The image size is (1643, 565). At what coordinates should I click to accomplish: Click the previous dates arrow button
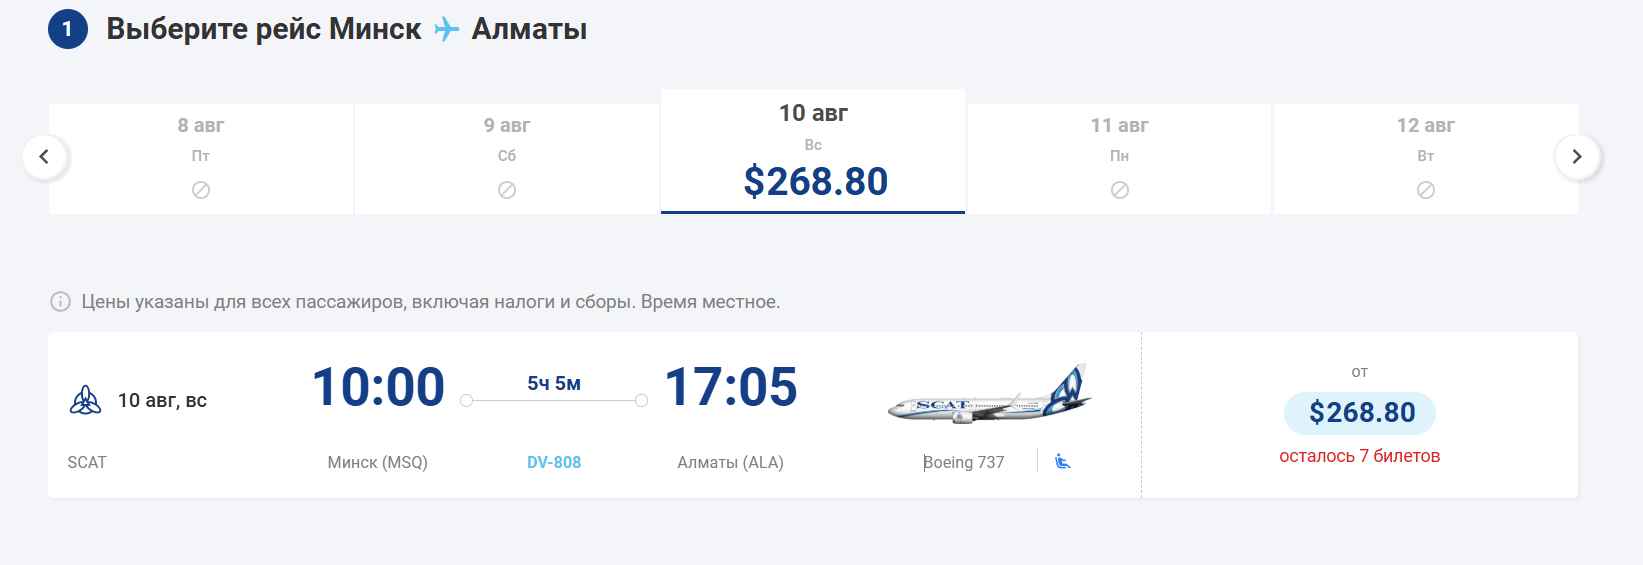point(44,157)
